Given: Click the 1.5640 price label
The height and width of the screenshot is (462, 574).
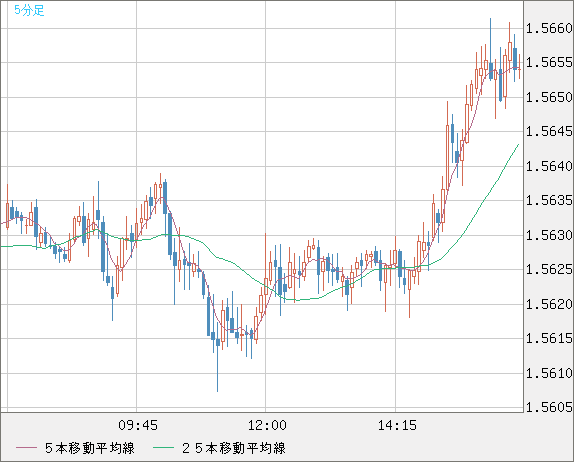Looking at the screenshot, I should click(549, 166).
